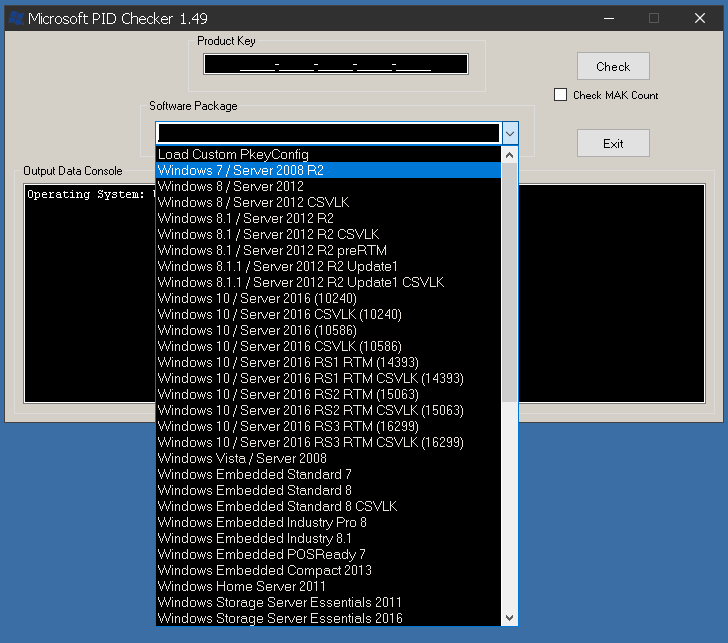Select Windows Storage Server Essentials 2011
This screenshot has width=728, height=643.
328,603
